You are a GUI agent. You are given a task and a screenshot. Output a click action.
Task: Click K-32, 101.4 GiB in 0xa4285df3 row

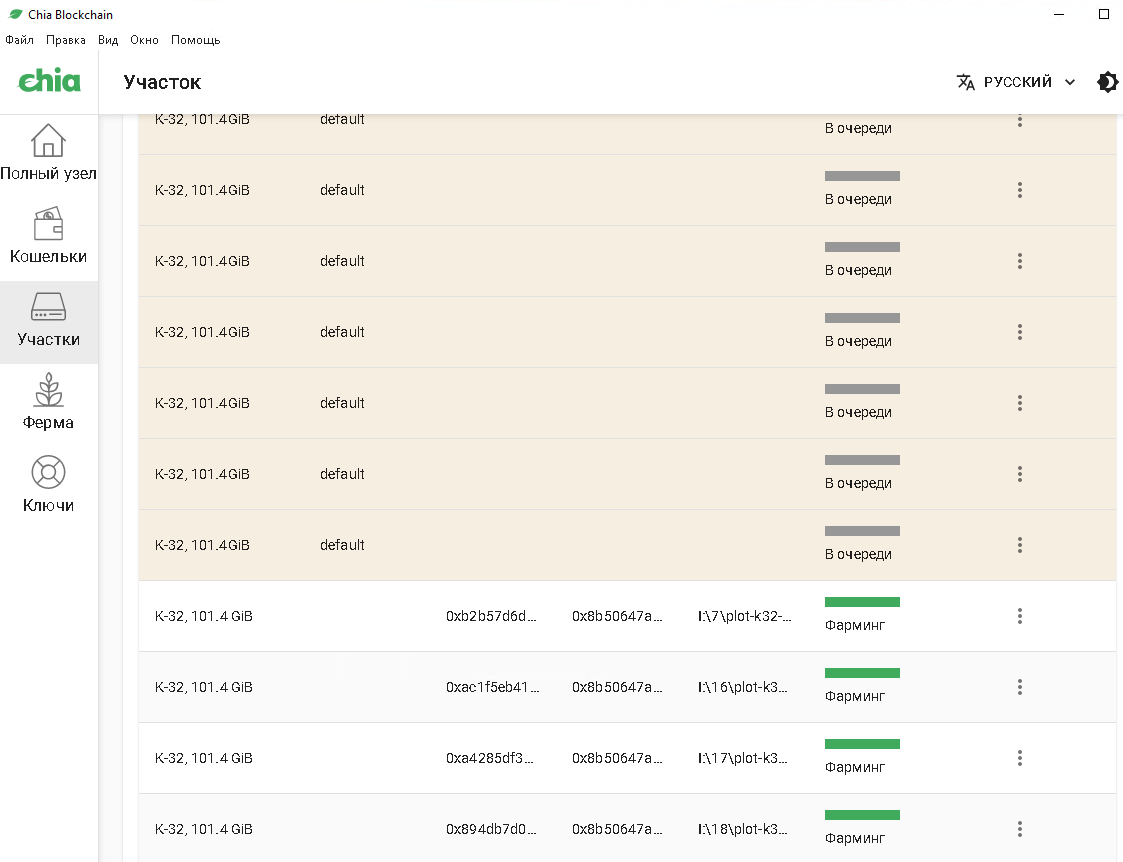pyautogui.click(x=203, y=758)
